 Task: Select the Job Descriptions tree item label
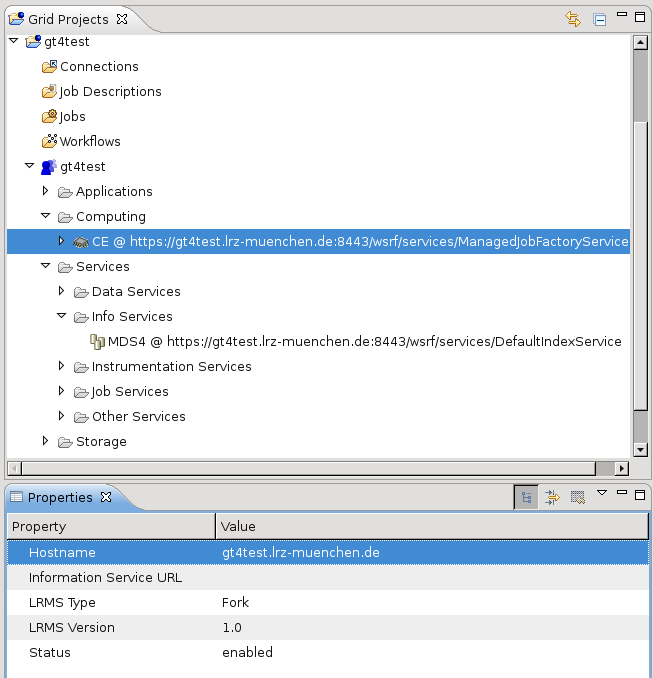110,92
